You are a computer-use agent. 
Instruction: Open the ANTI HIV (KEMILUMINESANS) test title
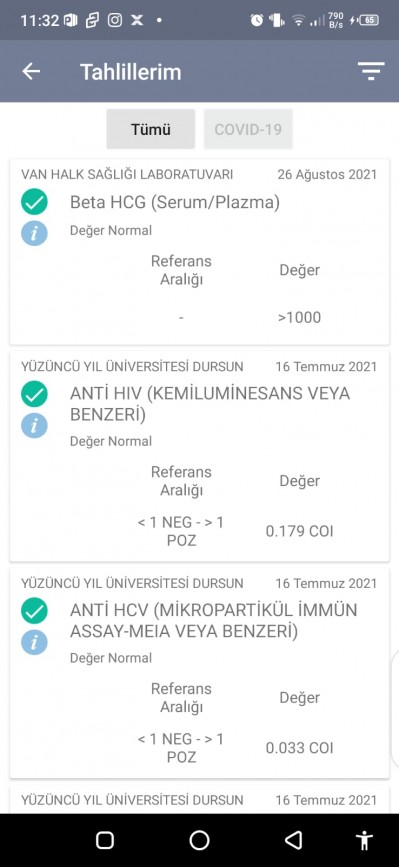pos(210,404)
